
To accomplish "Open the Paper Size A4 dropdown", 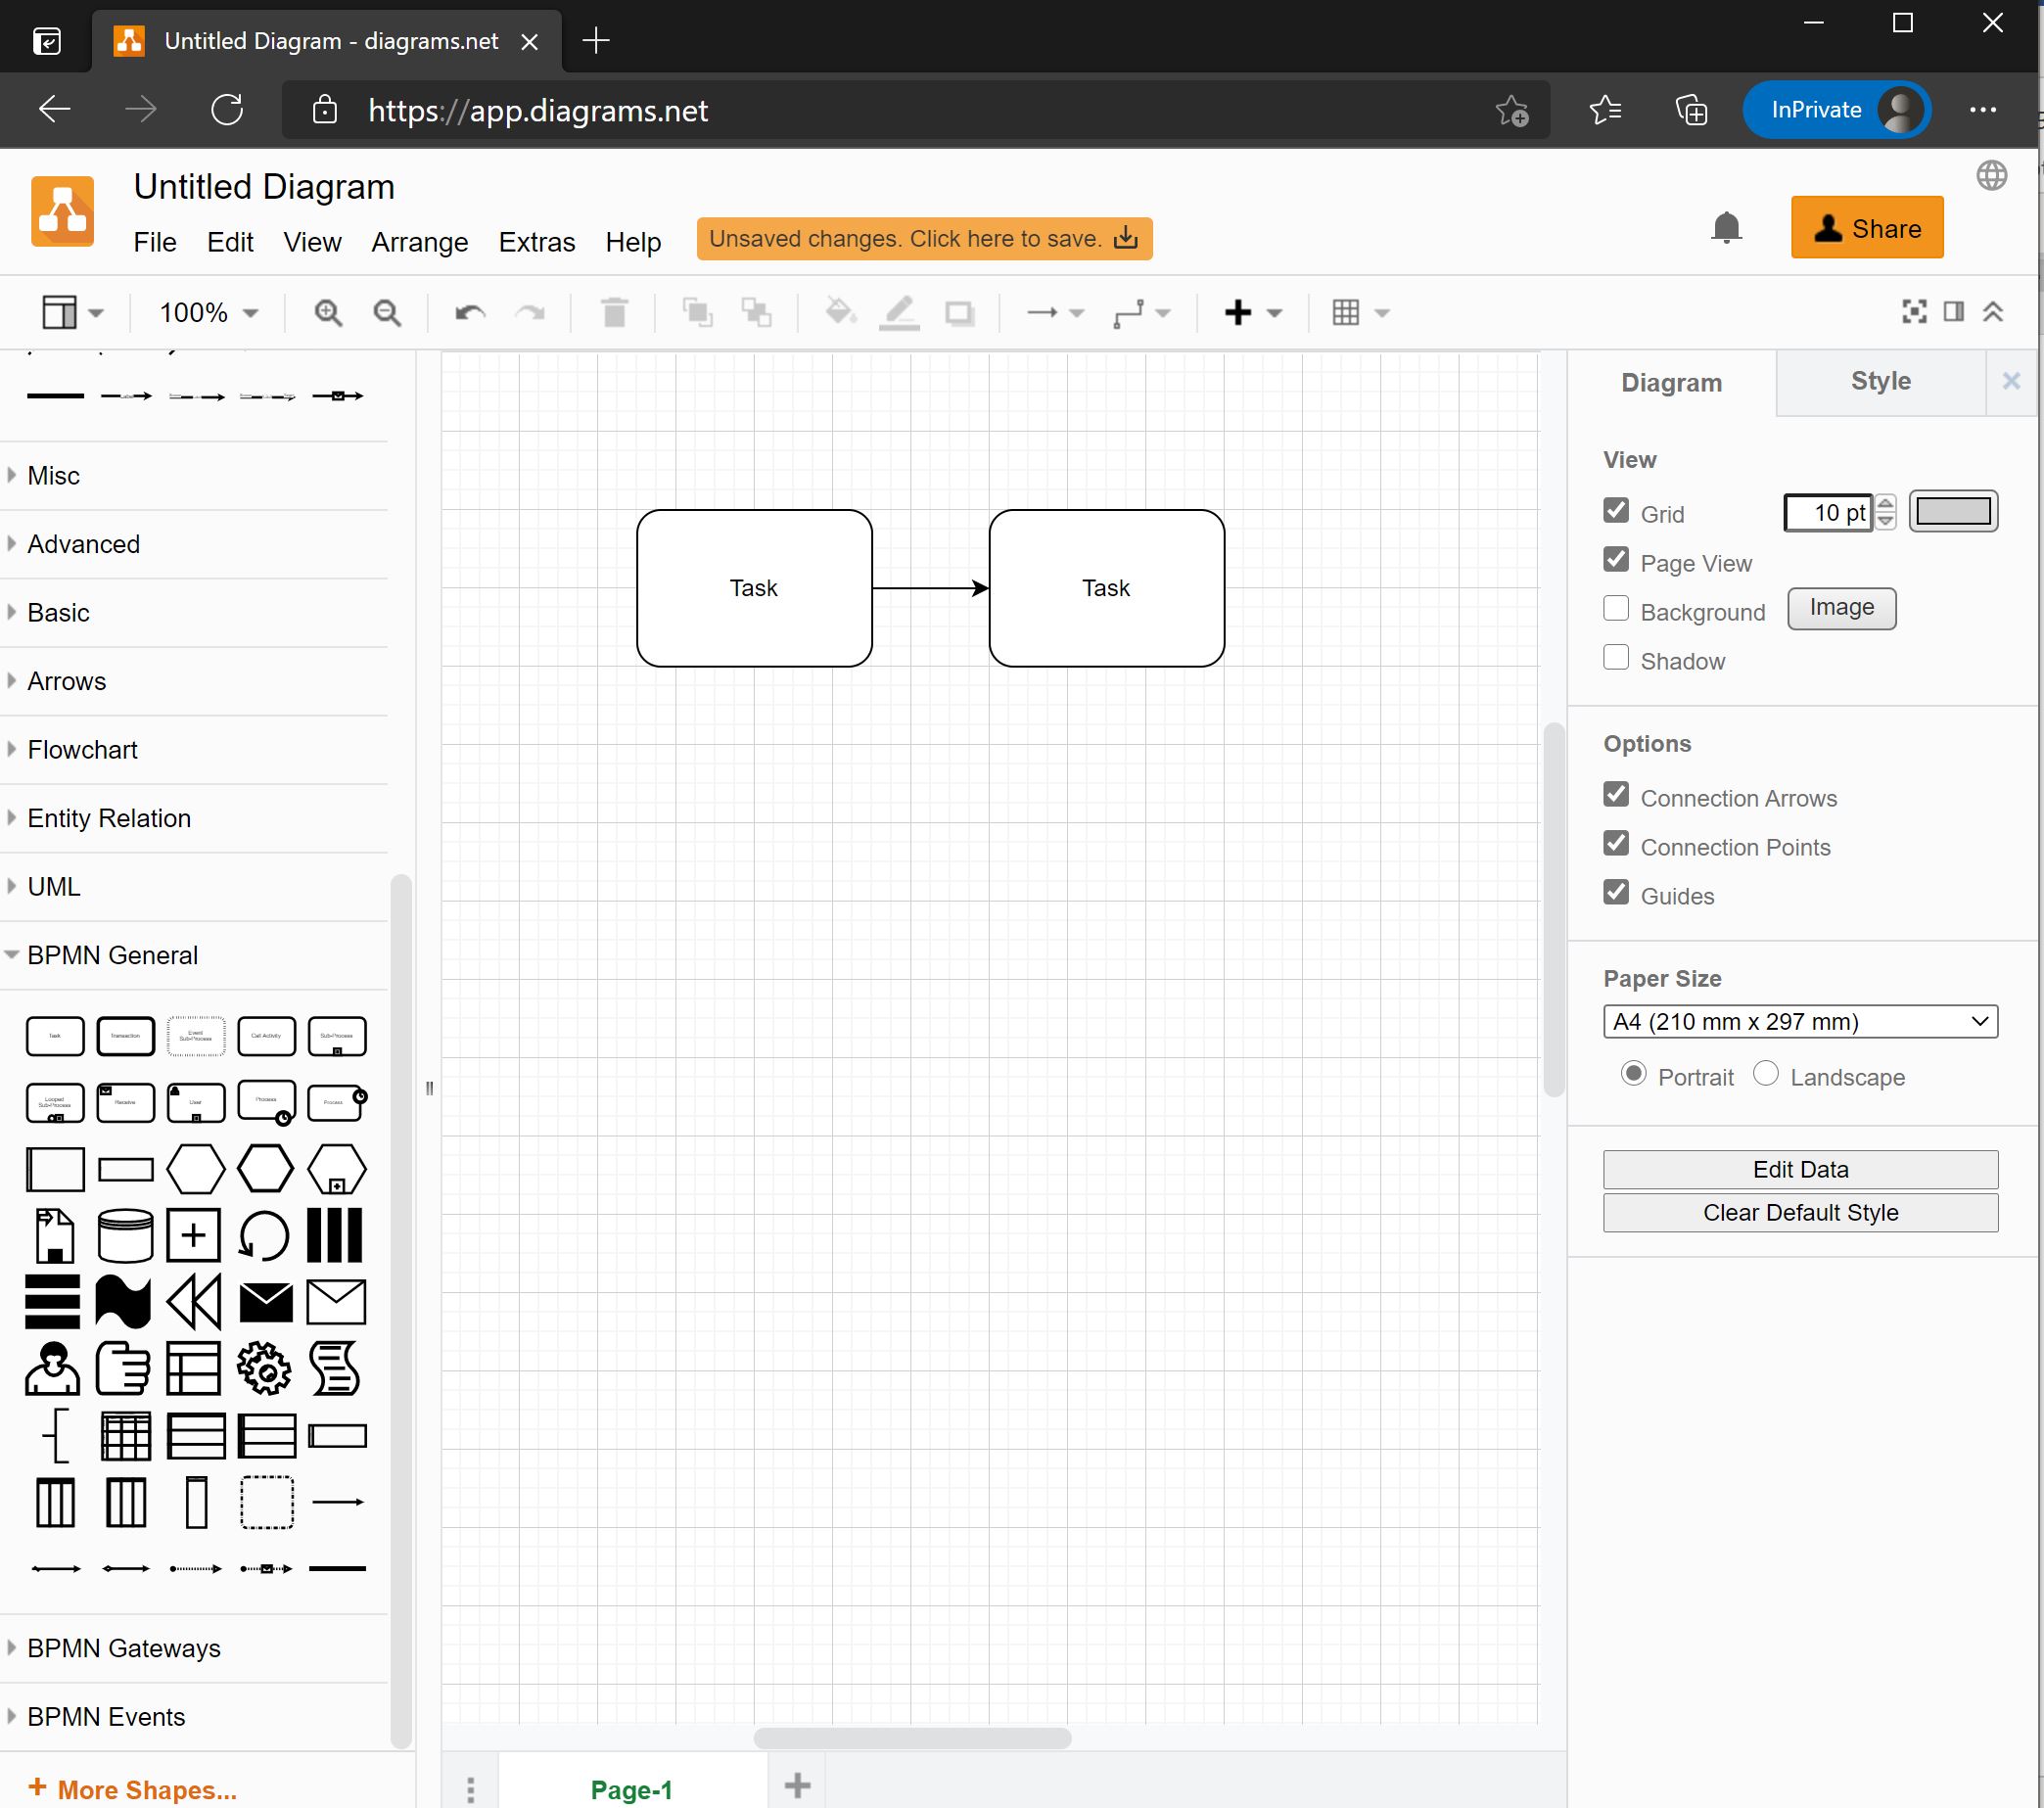I will [1800, 1022].
